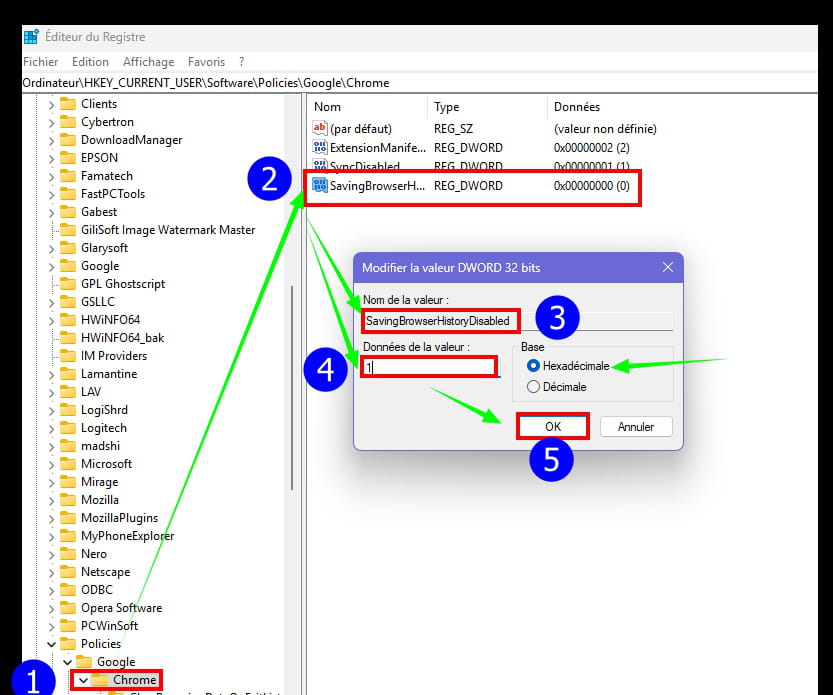Click the registry path address bar

coord(420,83)
